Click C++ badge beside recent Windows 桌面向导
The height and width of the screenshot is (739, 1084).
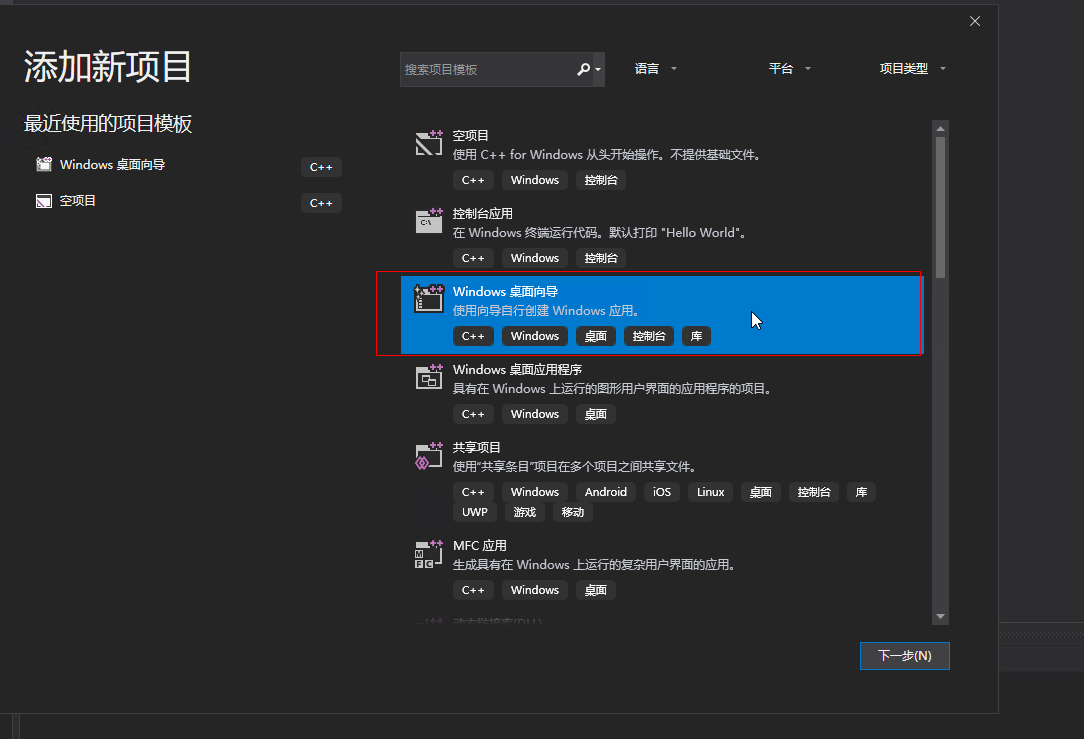[321, 167]
